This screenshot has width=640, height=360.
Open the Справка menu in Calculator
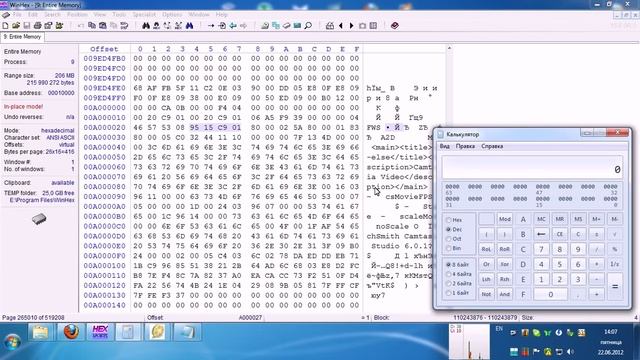pyautogui.click(x=492, y=146)
